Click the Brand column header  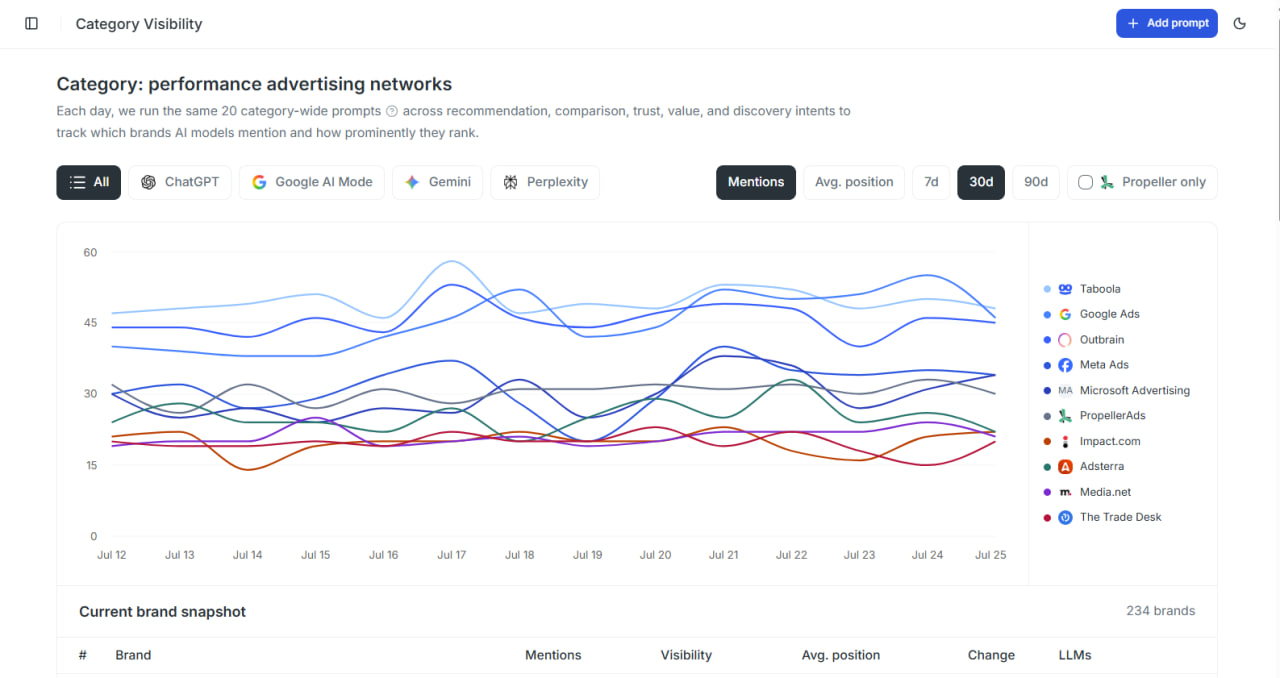point(133,655)
